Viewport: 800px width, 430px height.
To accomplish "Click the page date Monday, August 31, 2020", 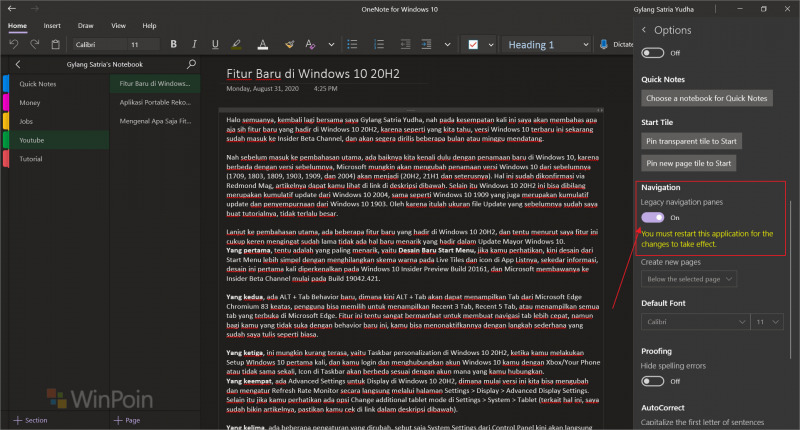I will [262, 89].
